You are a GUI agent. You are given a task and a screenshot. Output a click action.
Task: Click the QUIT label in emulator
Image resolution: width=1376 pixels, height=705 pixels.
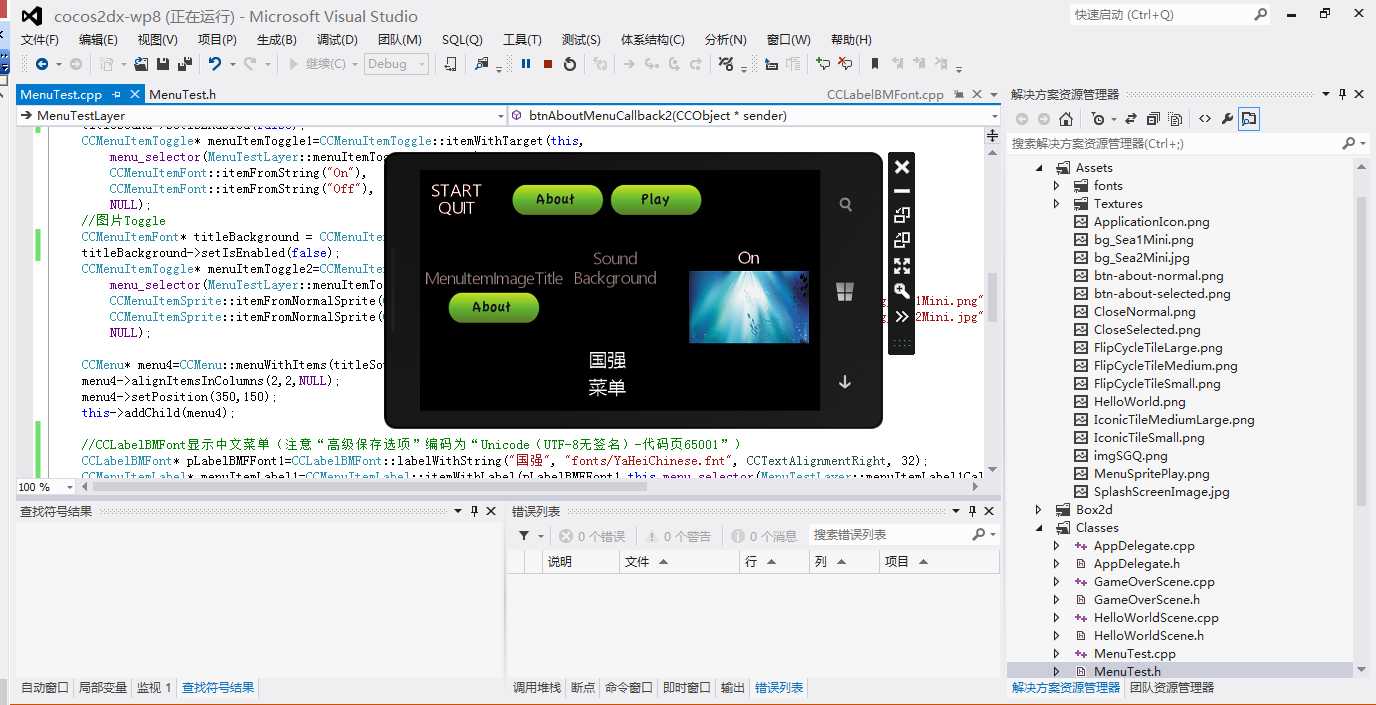[x=456, y=208]
